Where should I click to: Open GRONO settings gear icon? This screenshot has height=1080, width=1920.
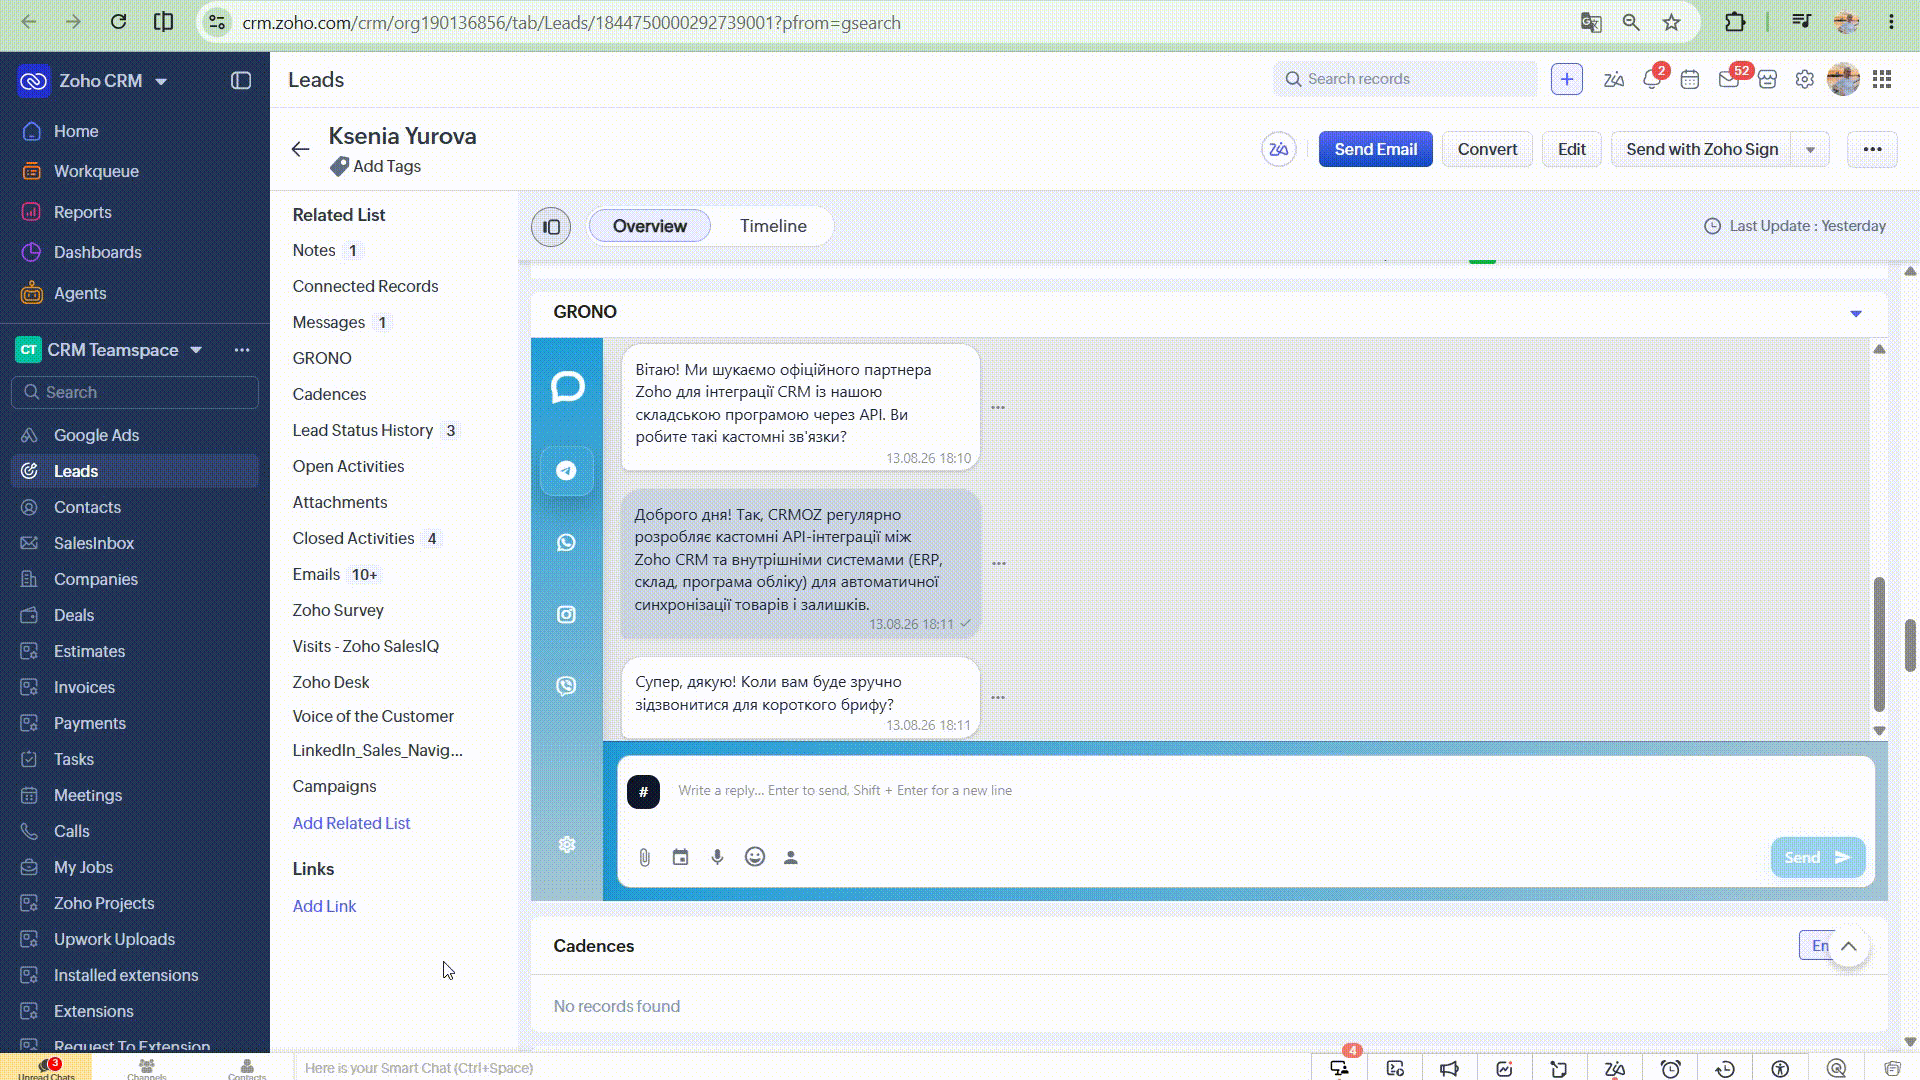click(x=567, y=845)
